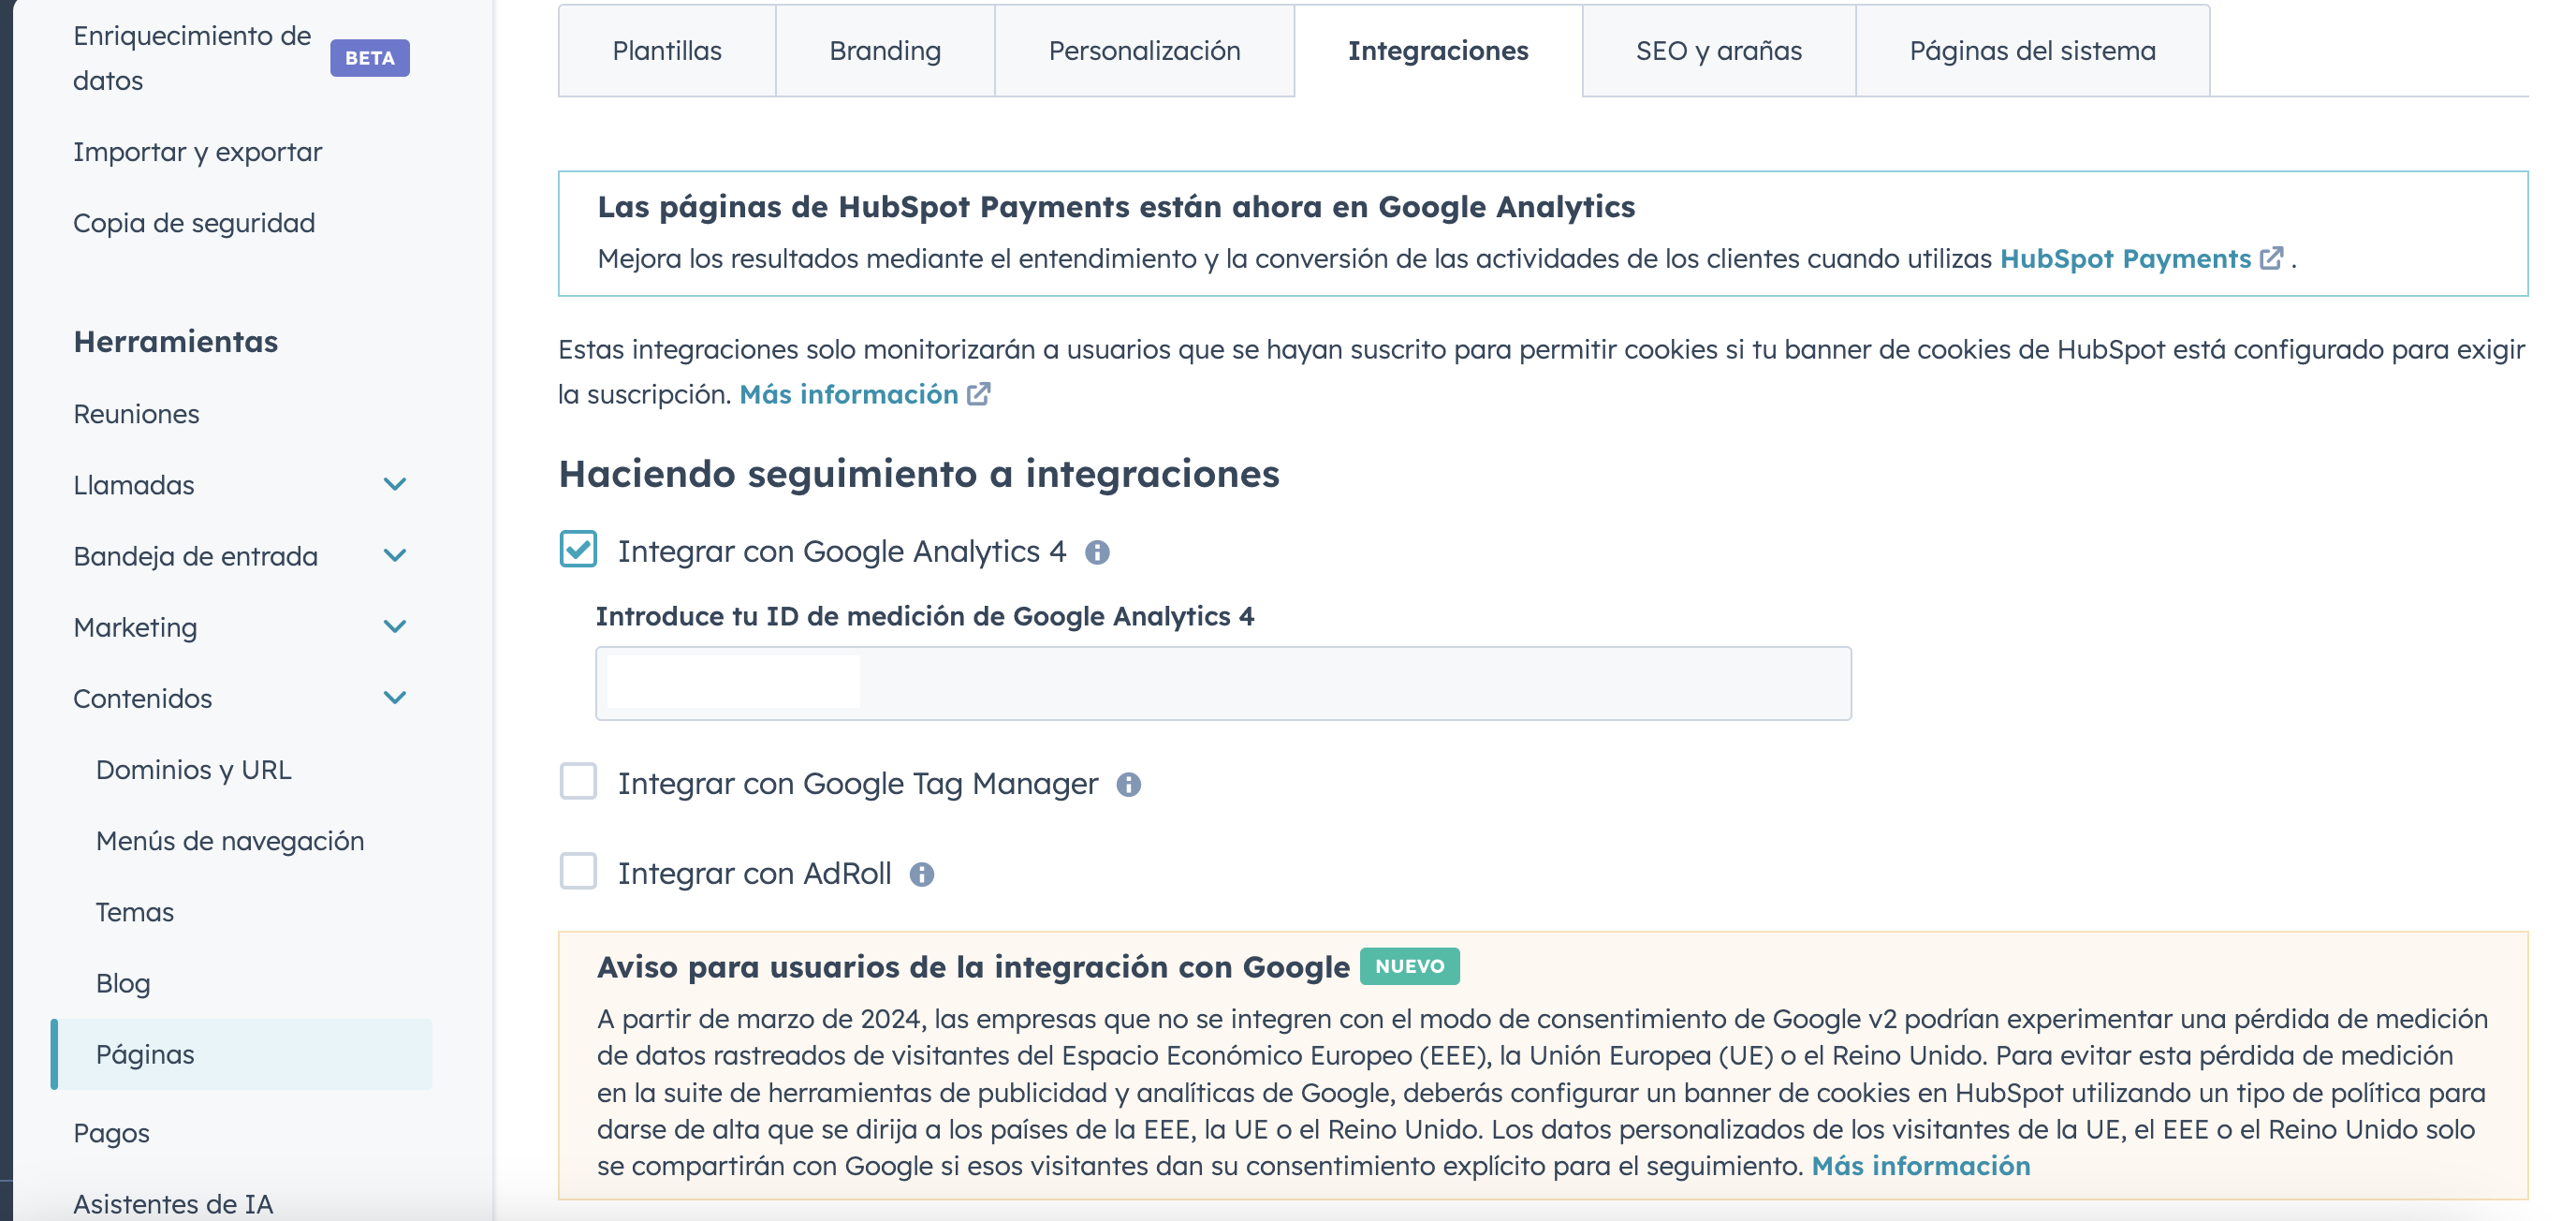Expand the Marketing section chevron
2576x1221 pixels.
pos(395,627)
